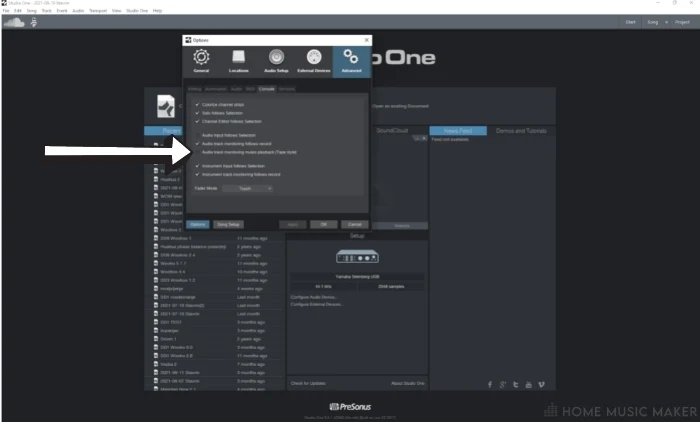700x422 pixels.
Task: Open the General options section
Action: (x=201, y=61)
